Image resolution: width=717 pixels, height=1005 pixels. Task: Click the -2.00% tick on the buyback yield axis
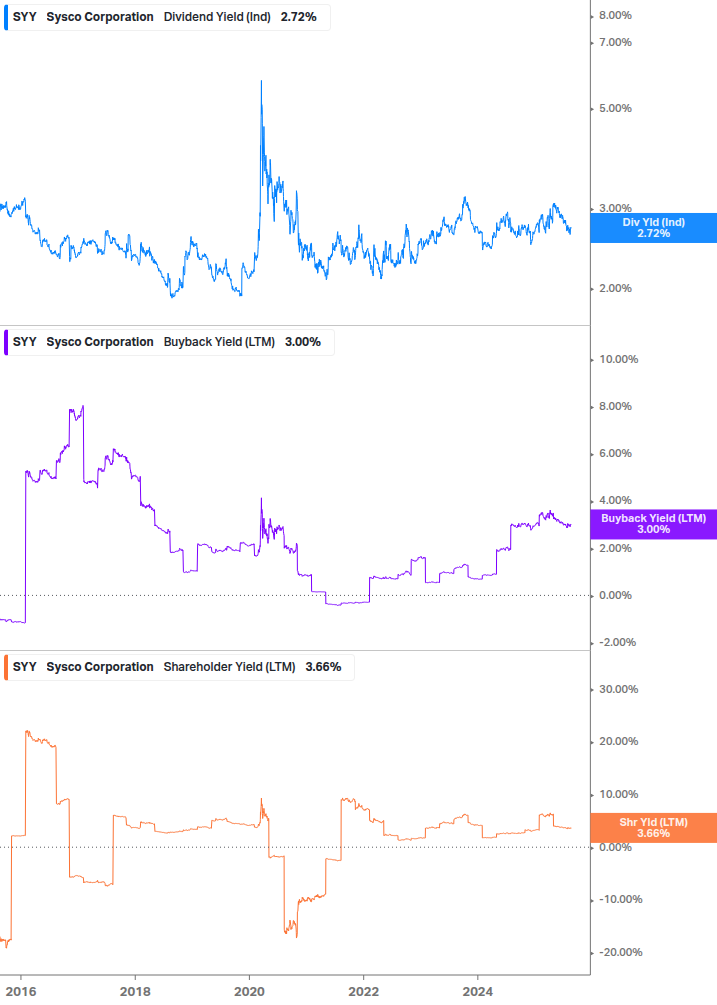[618, 643]
